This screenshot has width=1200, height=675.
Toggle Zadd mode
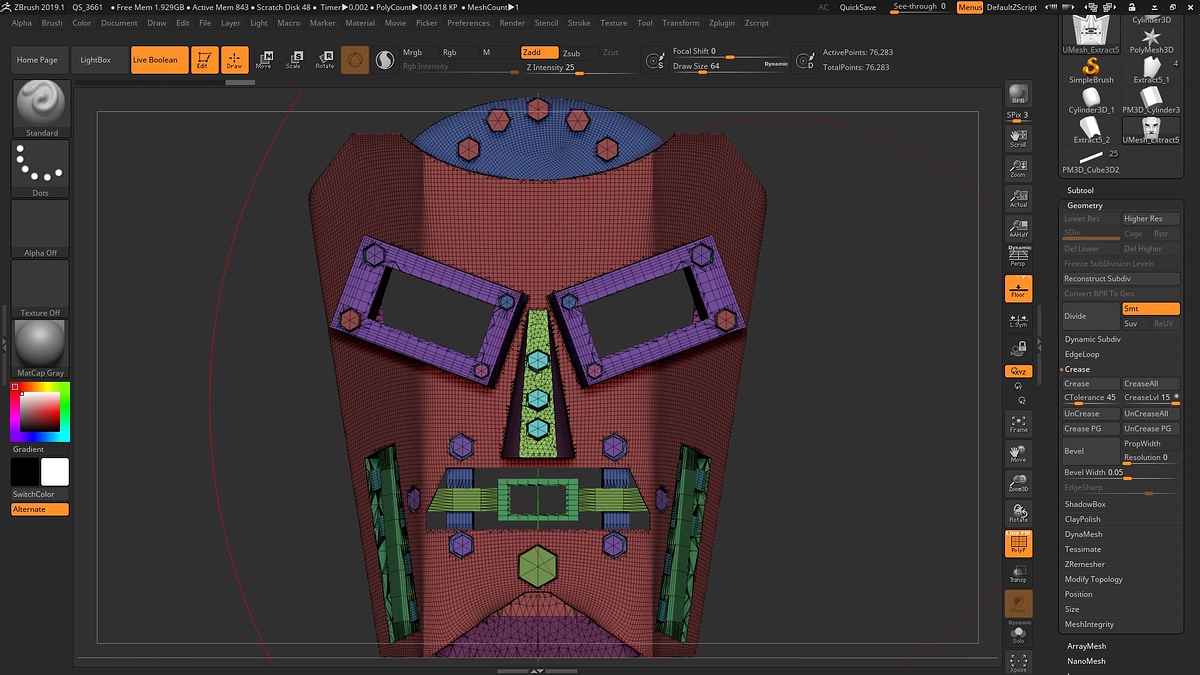coord(538,52)
